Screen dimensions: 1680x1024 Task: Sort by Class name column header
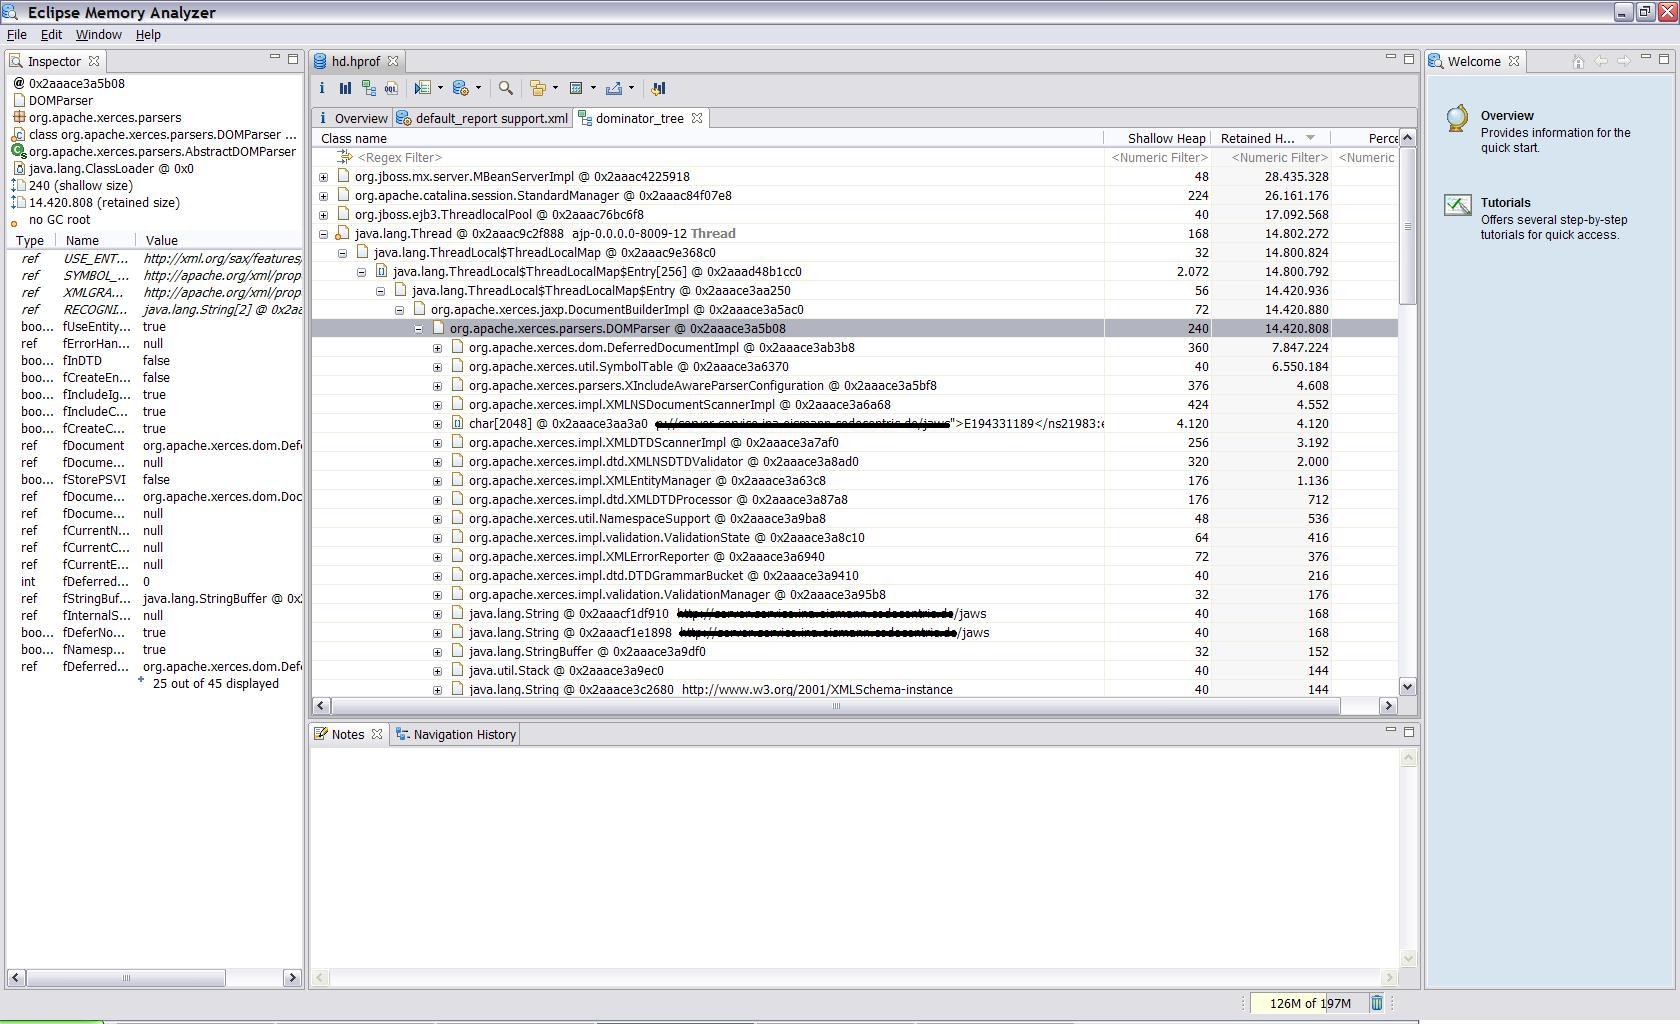(708, 138)
